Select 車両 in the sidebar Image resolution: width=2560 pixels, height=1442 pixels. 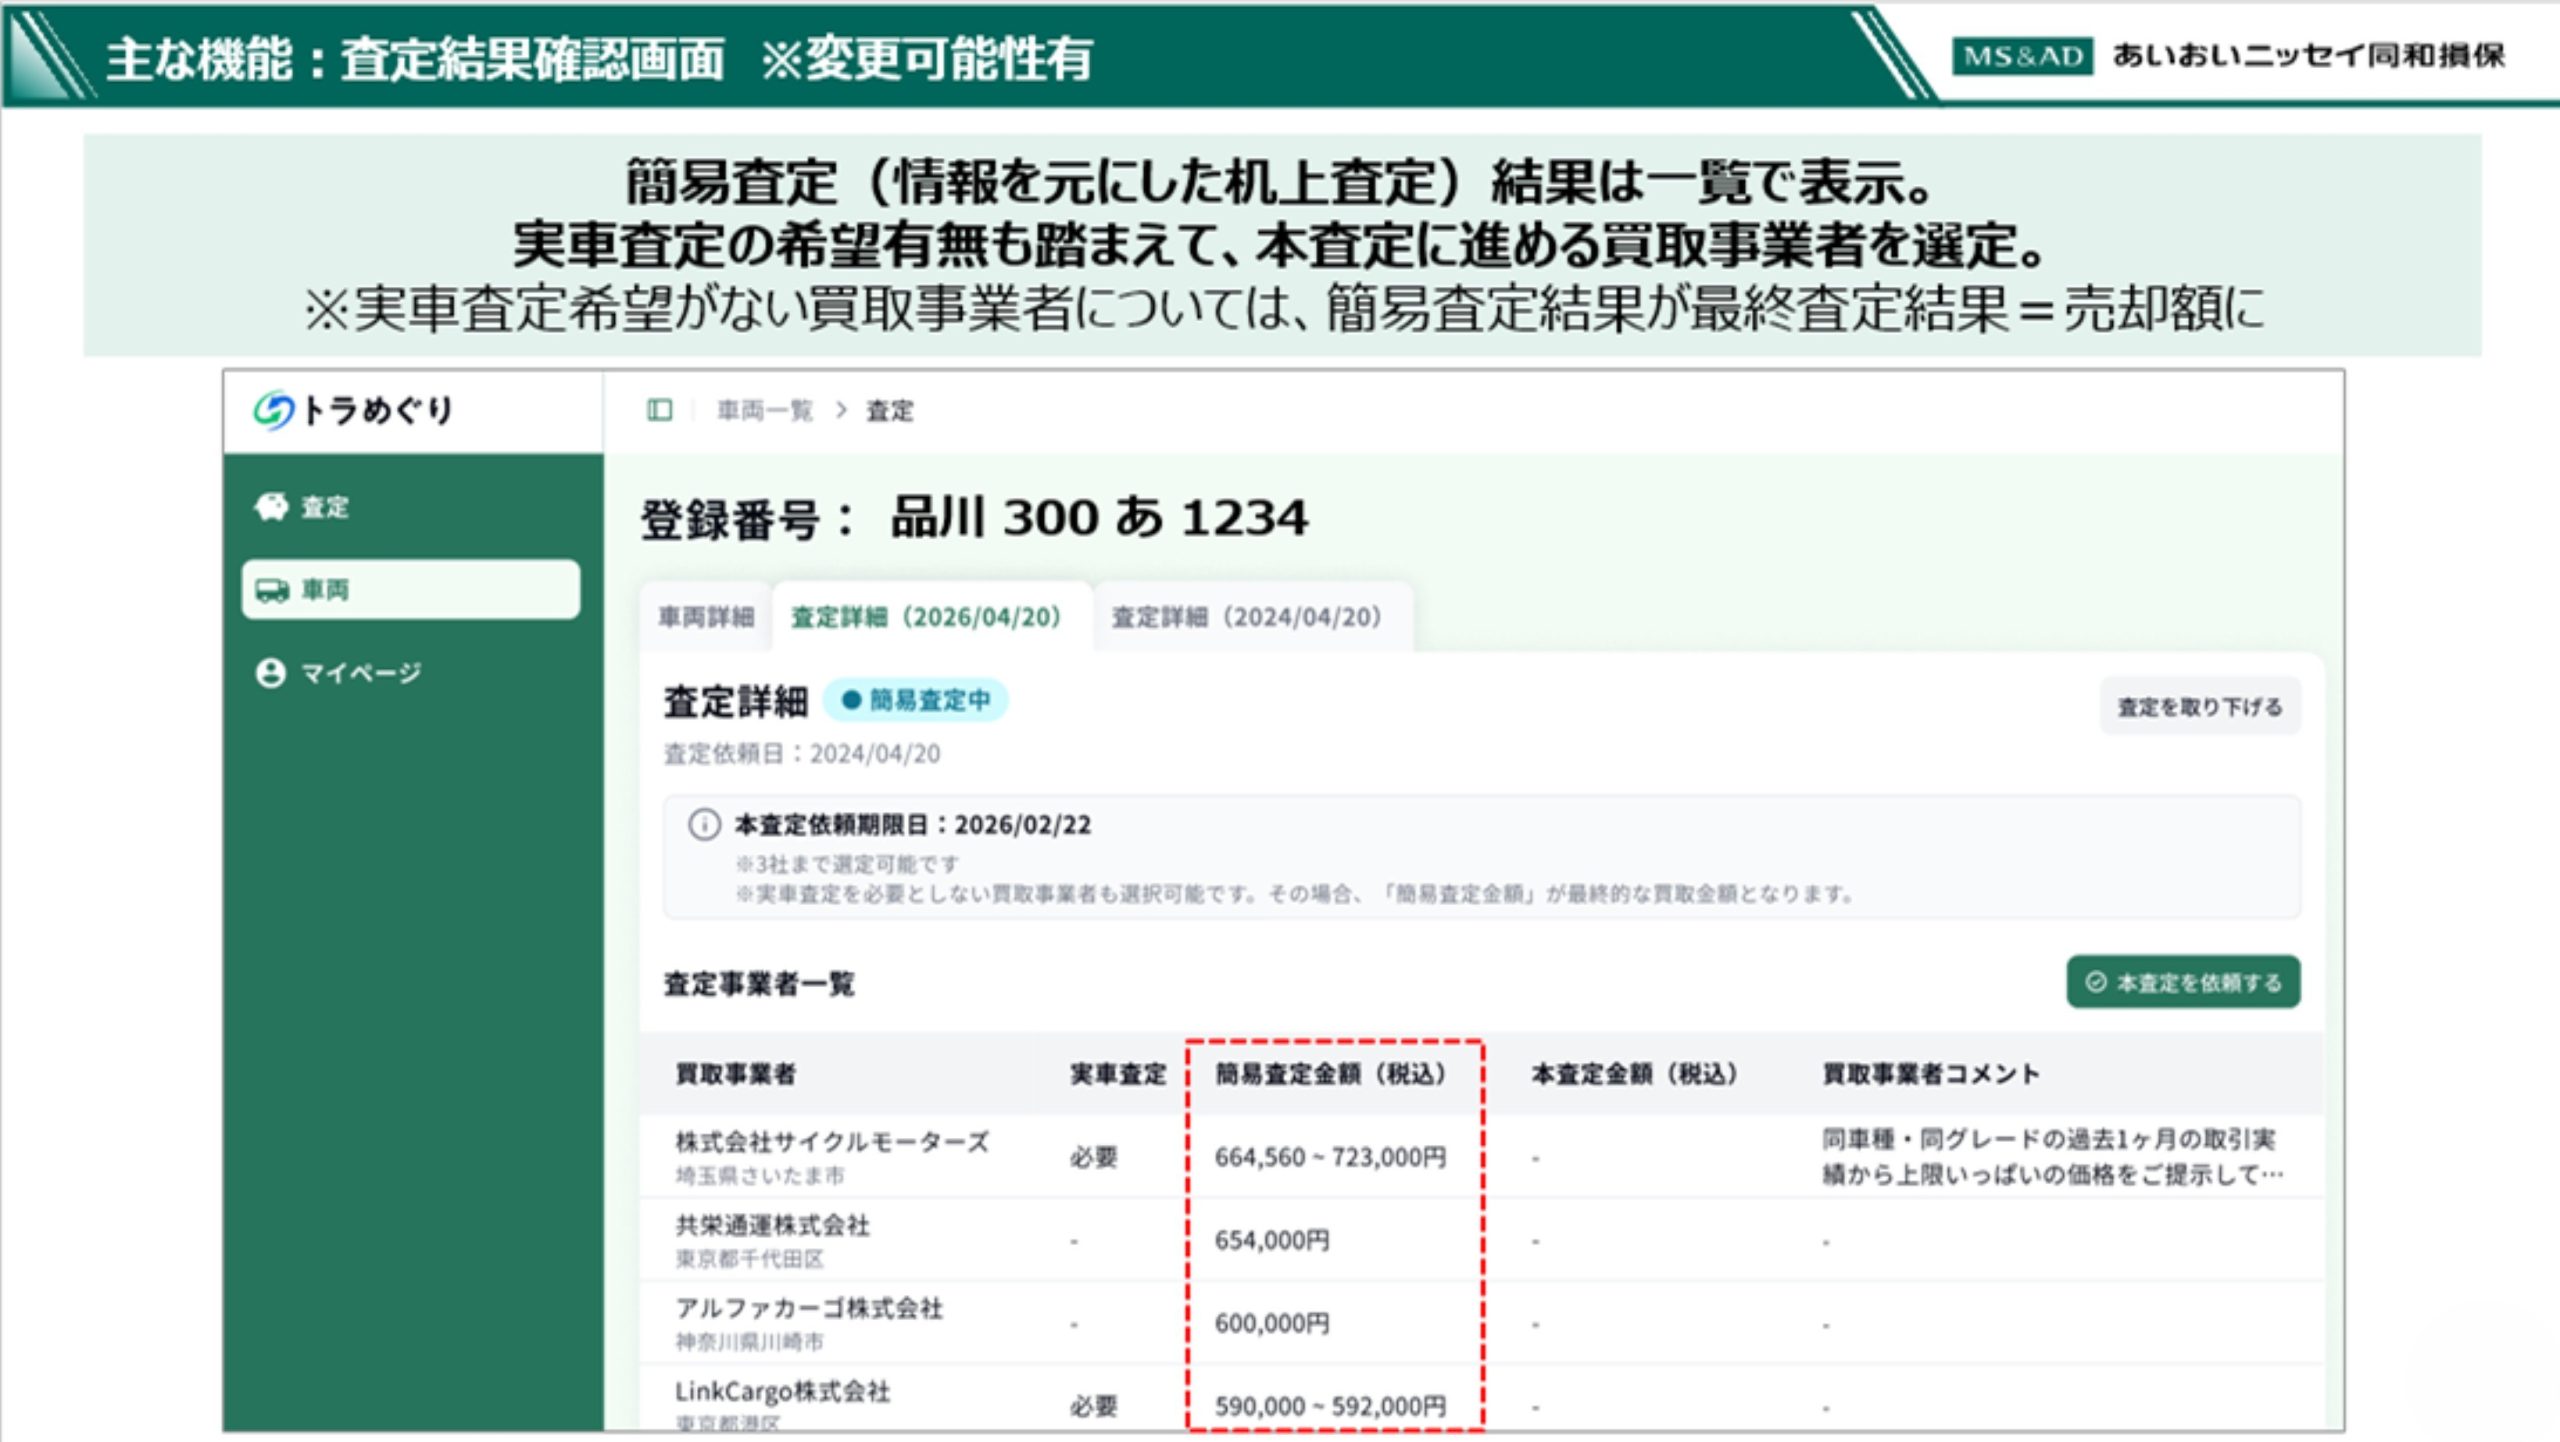410,589
